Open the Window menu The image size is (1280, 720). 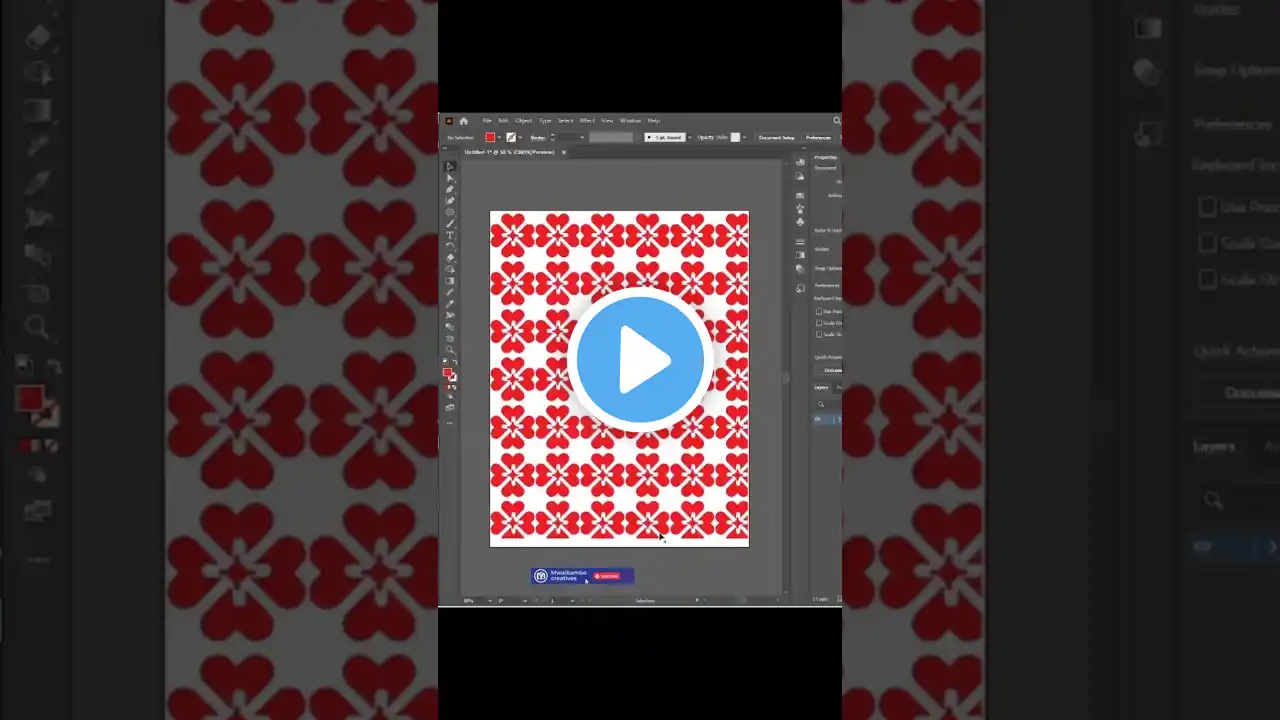630,121
